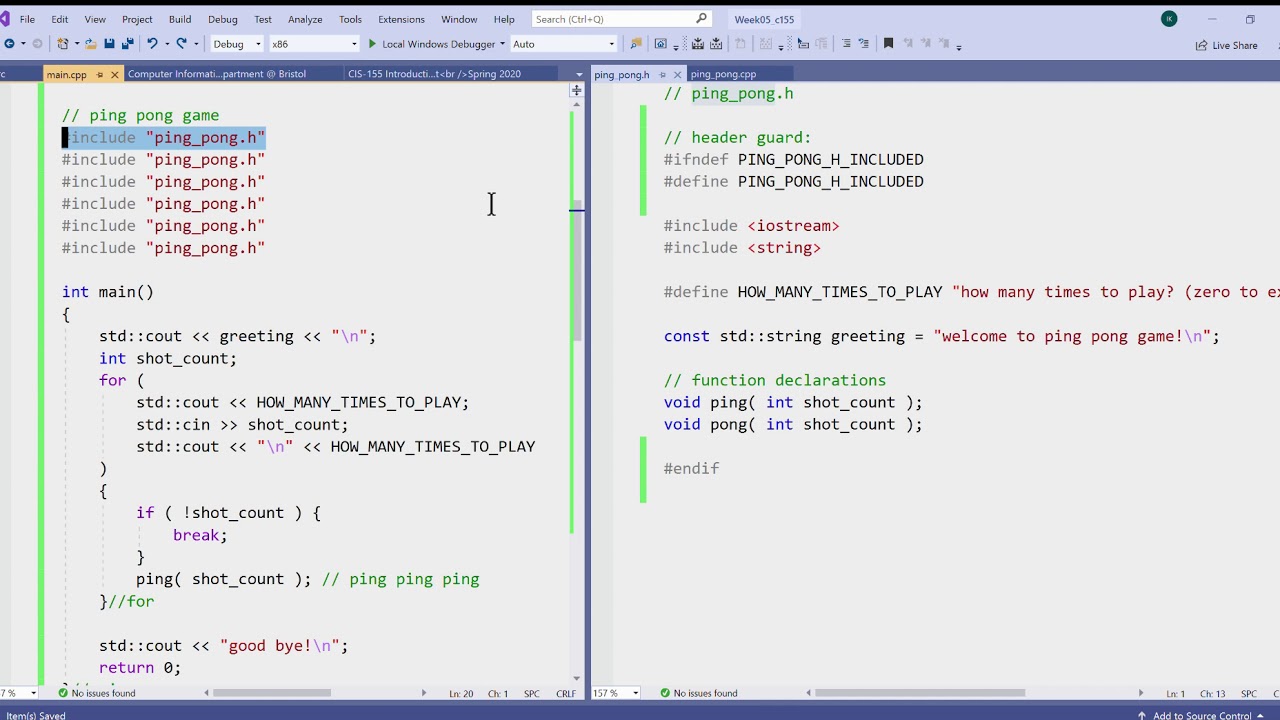Click No issues found in left pane
Screen dimensions: 1280x720
(x=96, y=693)
